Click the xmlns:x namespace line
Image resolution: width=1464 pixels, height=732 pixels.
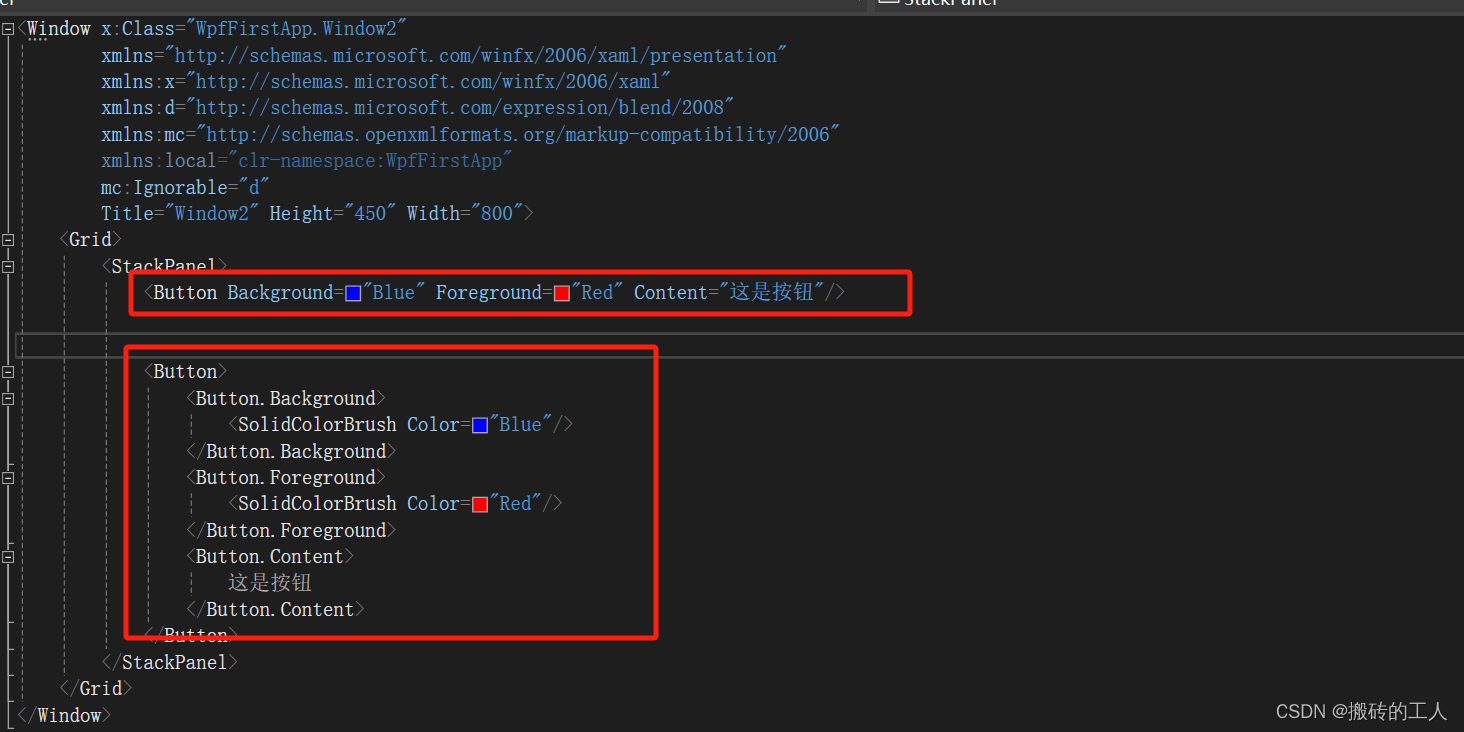pos(386,82)
